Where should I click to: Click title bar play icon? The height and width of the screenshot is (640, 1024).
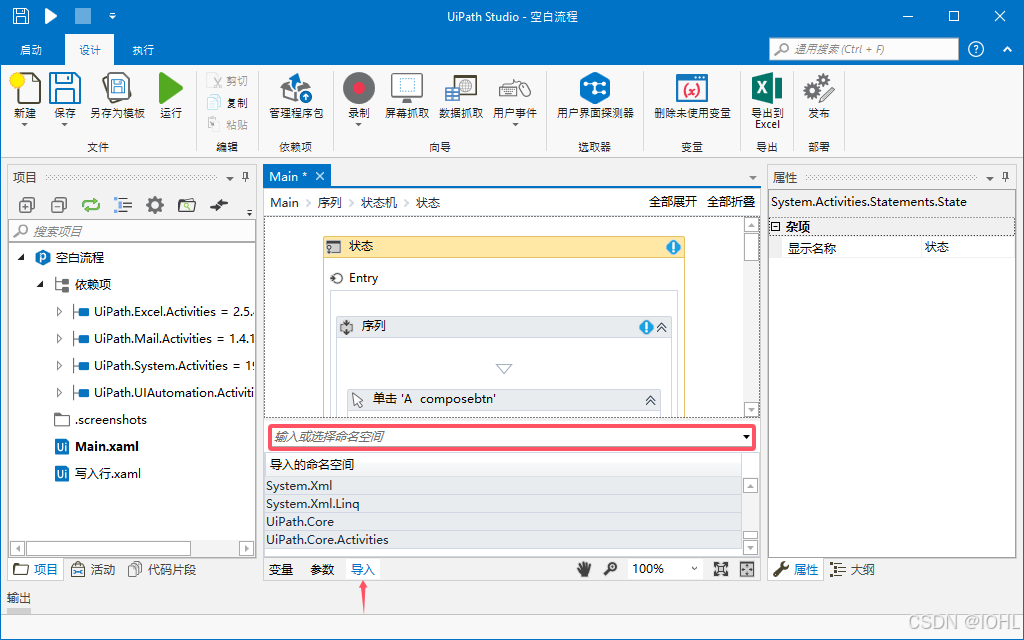pos(51,16)
